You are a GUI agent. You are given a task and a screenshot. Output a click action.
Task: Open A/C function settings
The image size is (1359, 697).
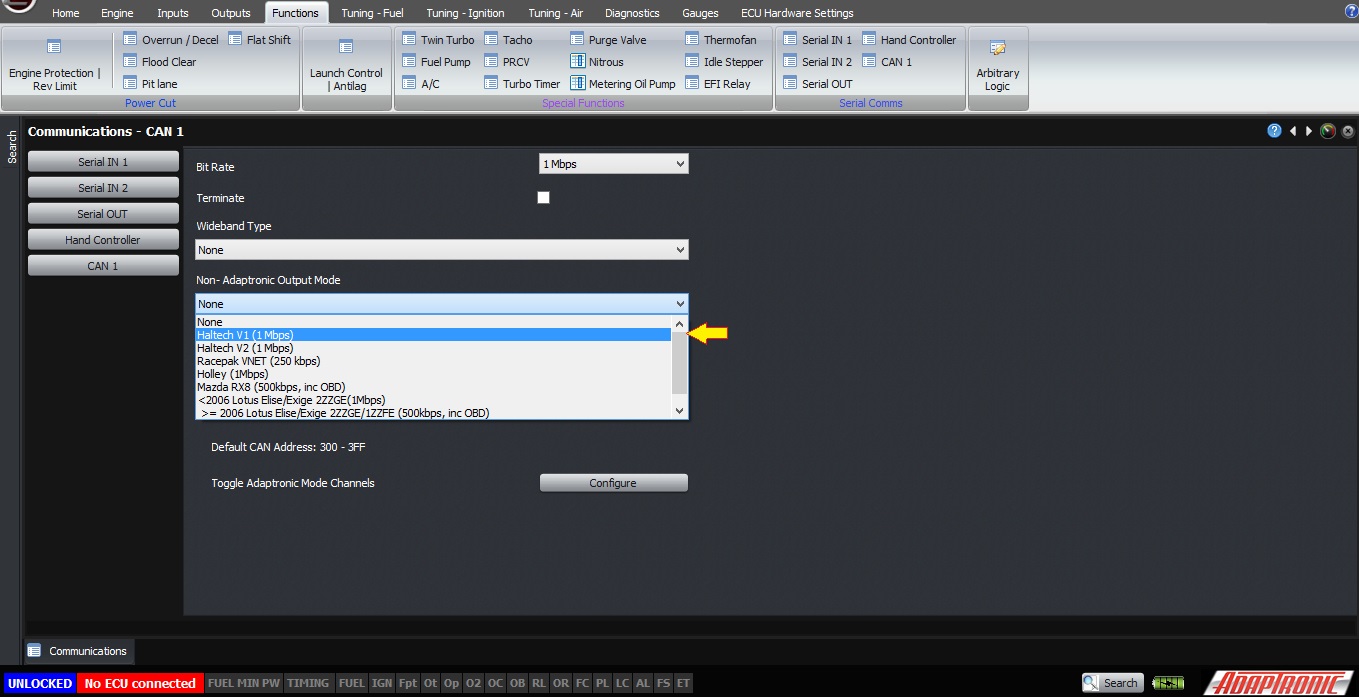pyautogui.click(x=420, y=84)
